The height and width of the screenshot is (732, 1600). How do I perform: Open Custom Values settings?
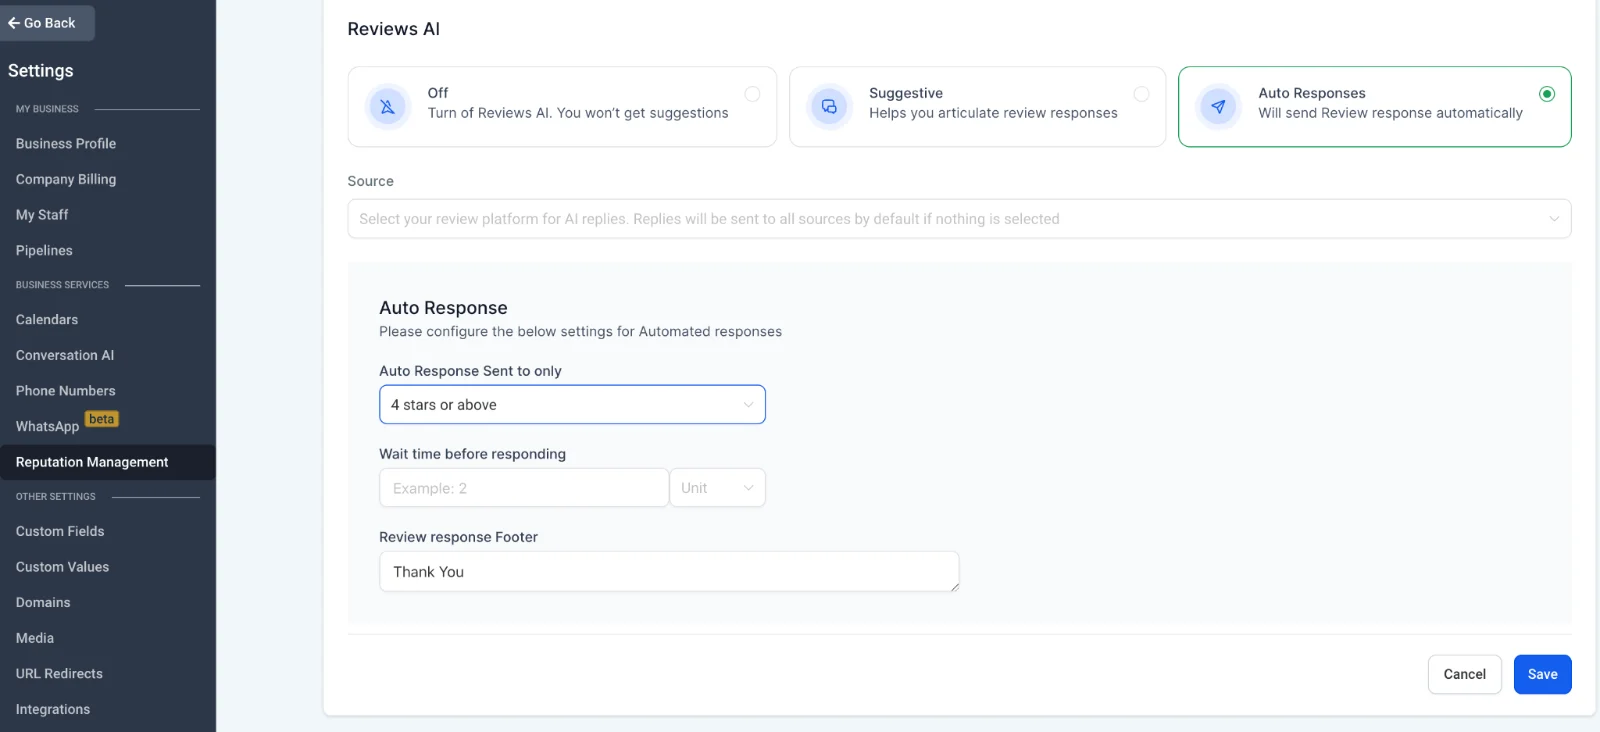click(x=62, y=567)
